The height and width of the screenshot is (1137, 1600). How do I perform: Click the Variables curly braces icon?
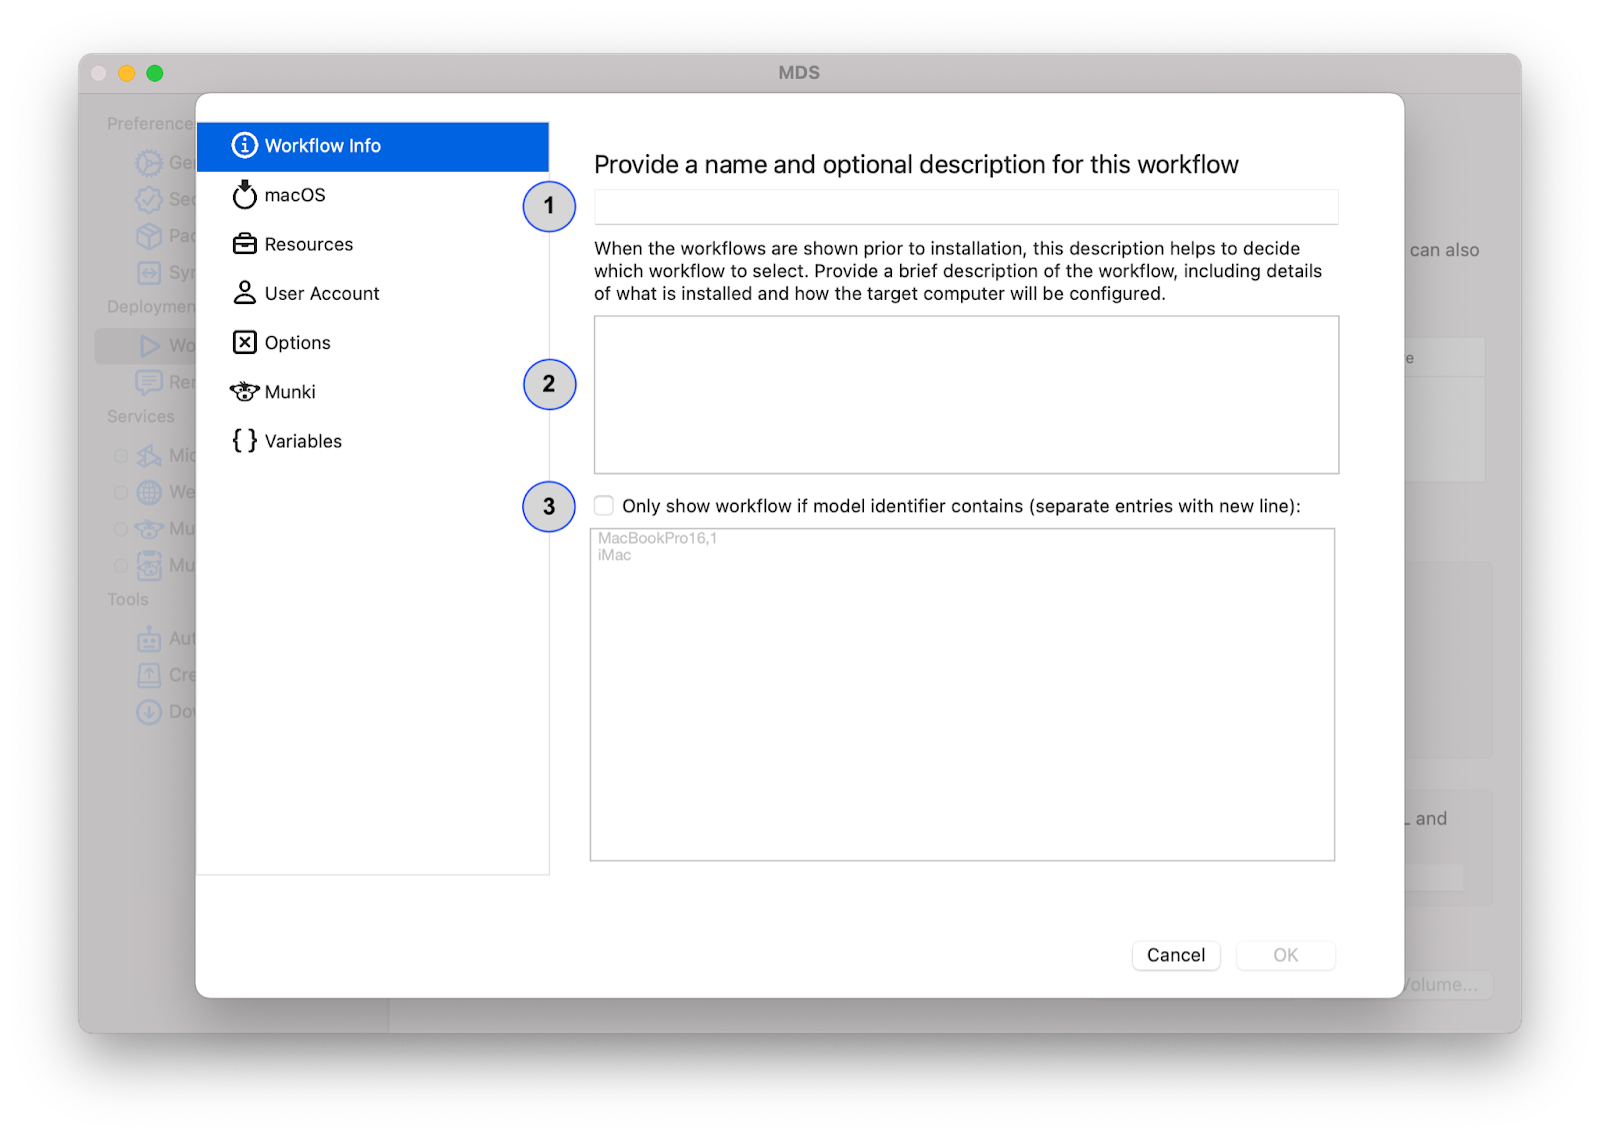[x=244, y=440]
